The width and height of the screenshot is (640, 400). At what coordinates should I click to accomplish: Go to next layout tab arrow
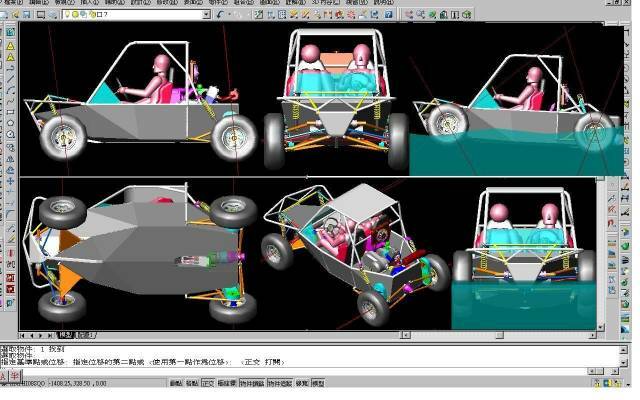(40, 335)
